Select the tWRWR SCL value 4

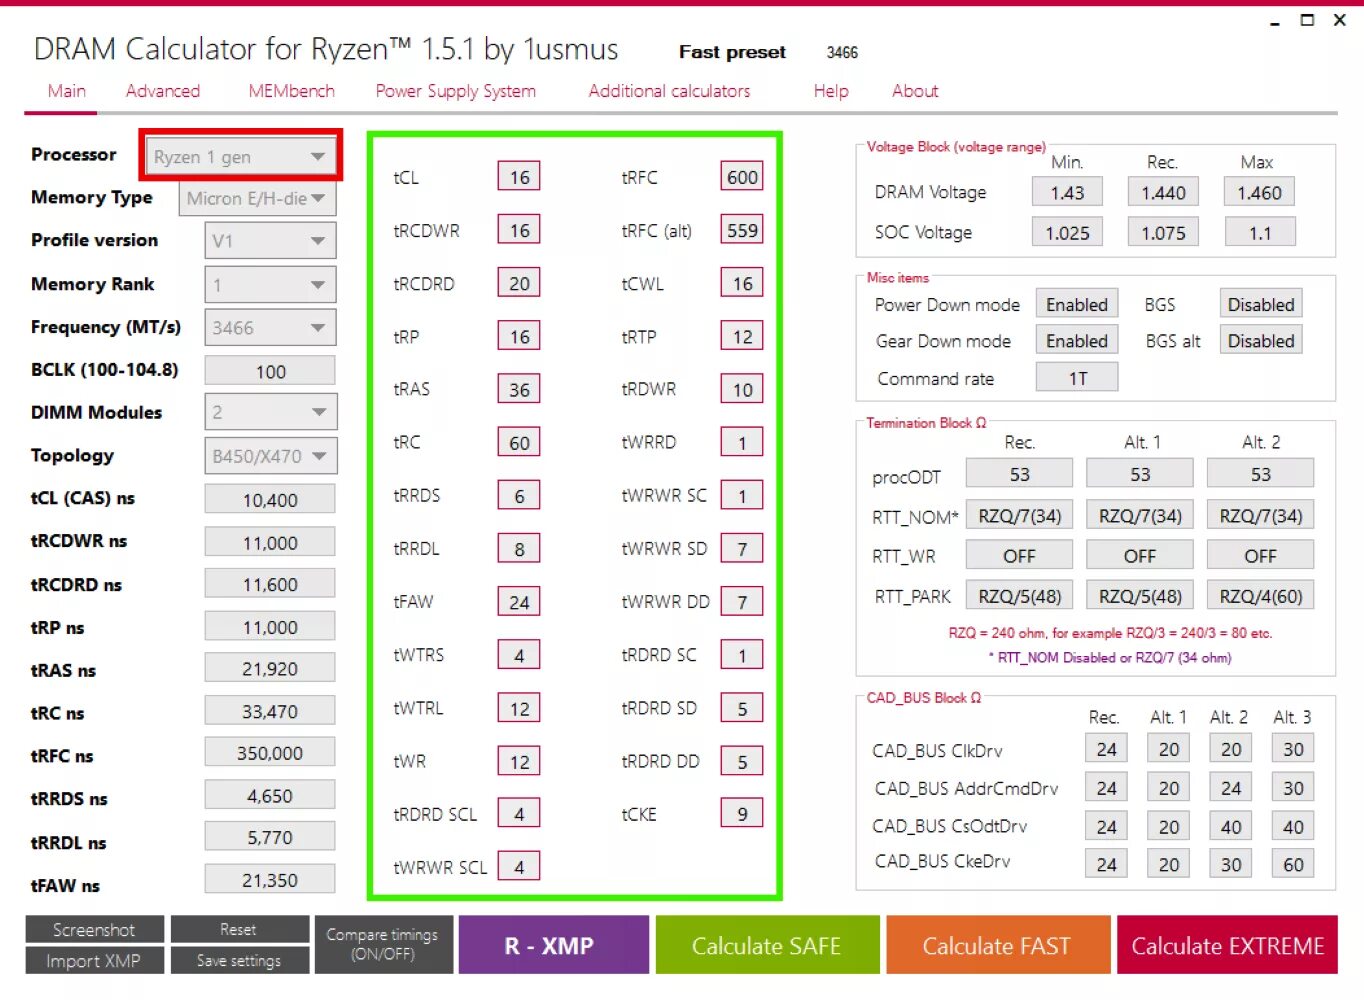519,867
